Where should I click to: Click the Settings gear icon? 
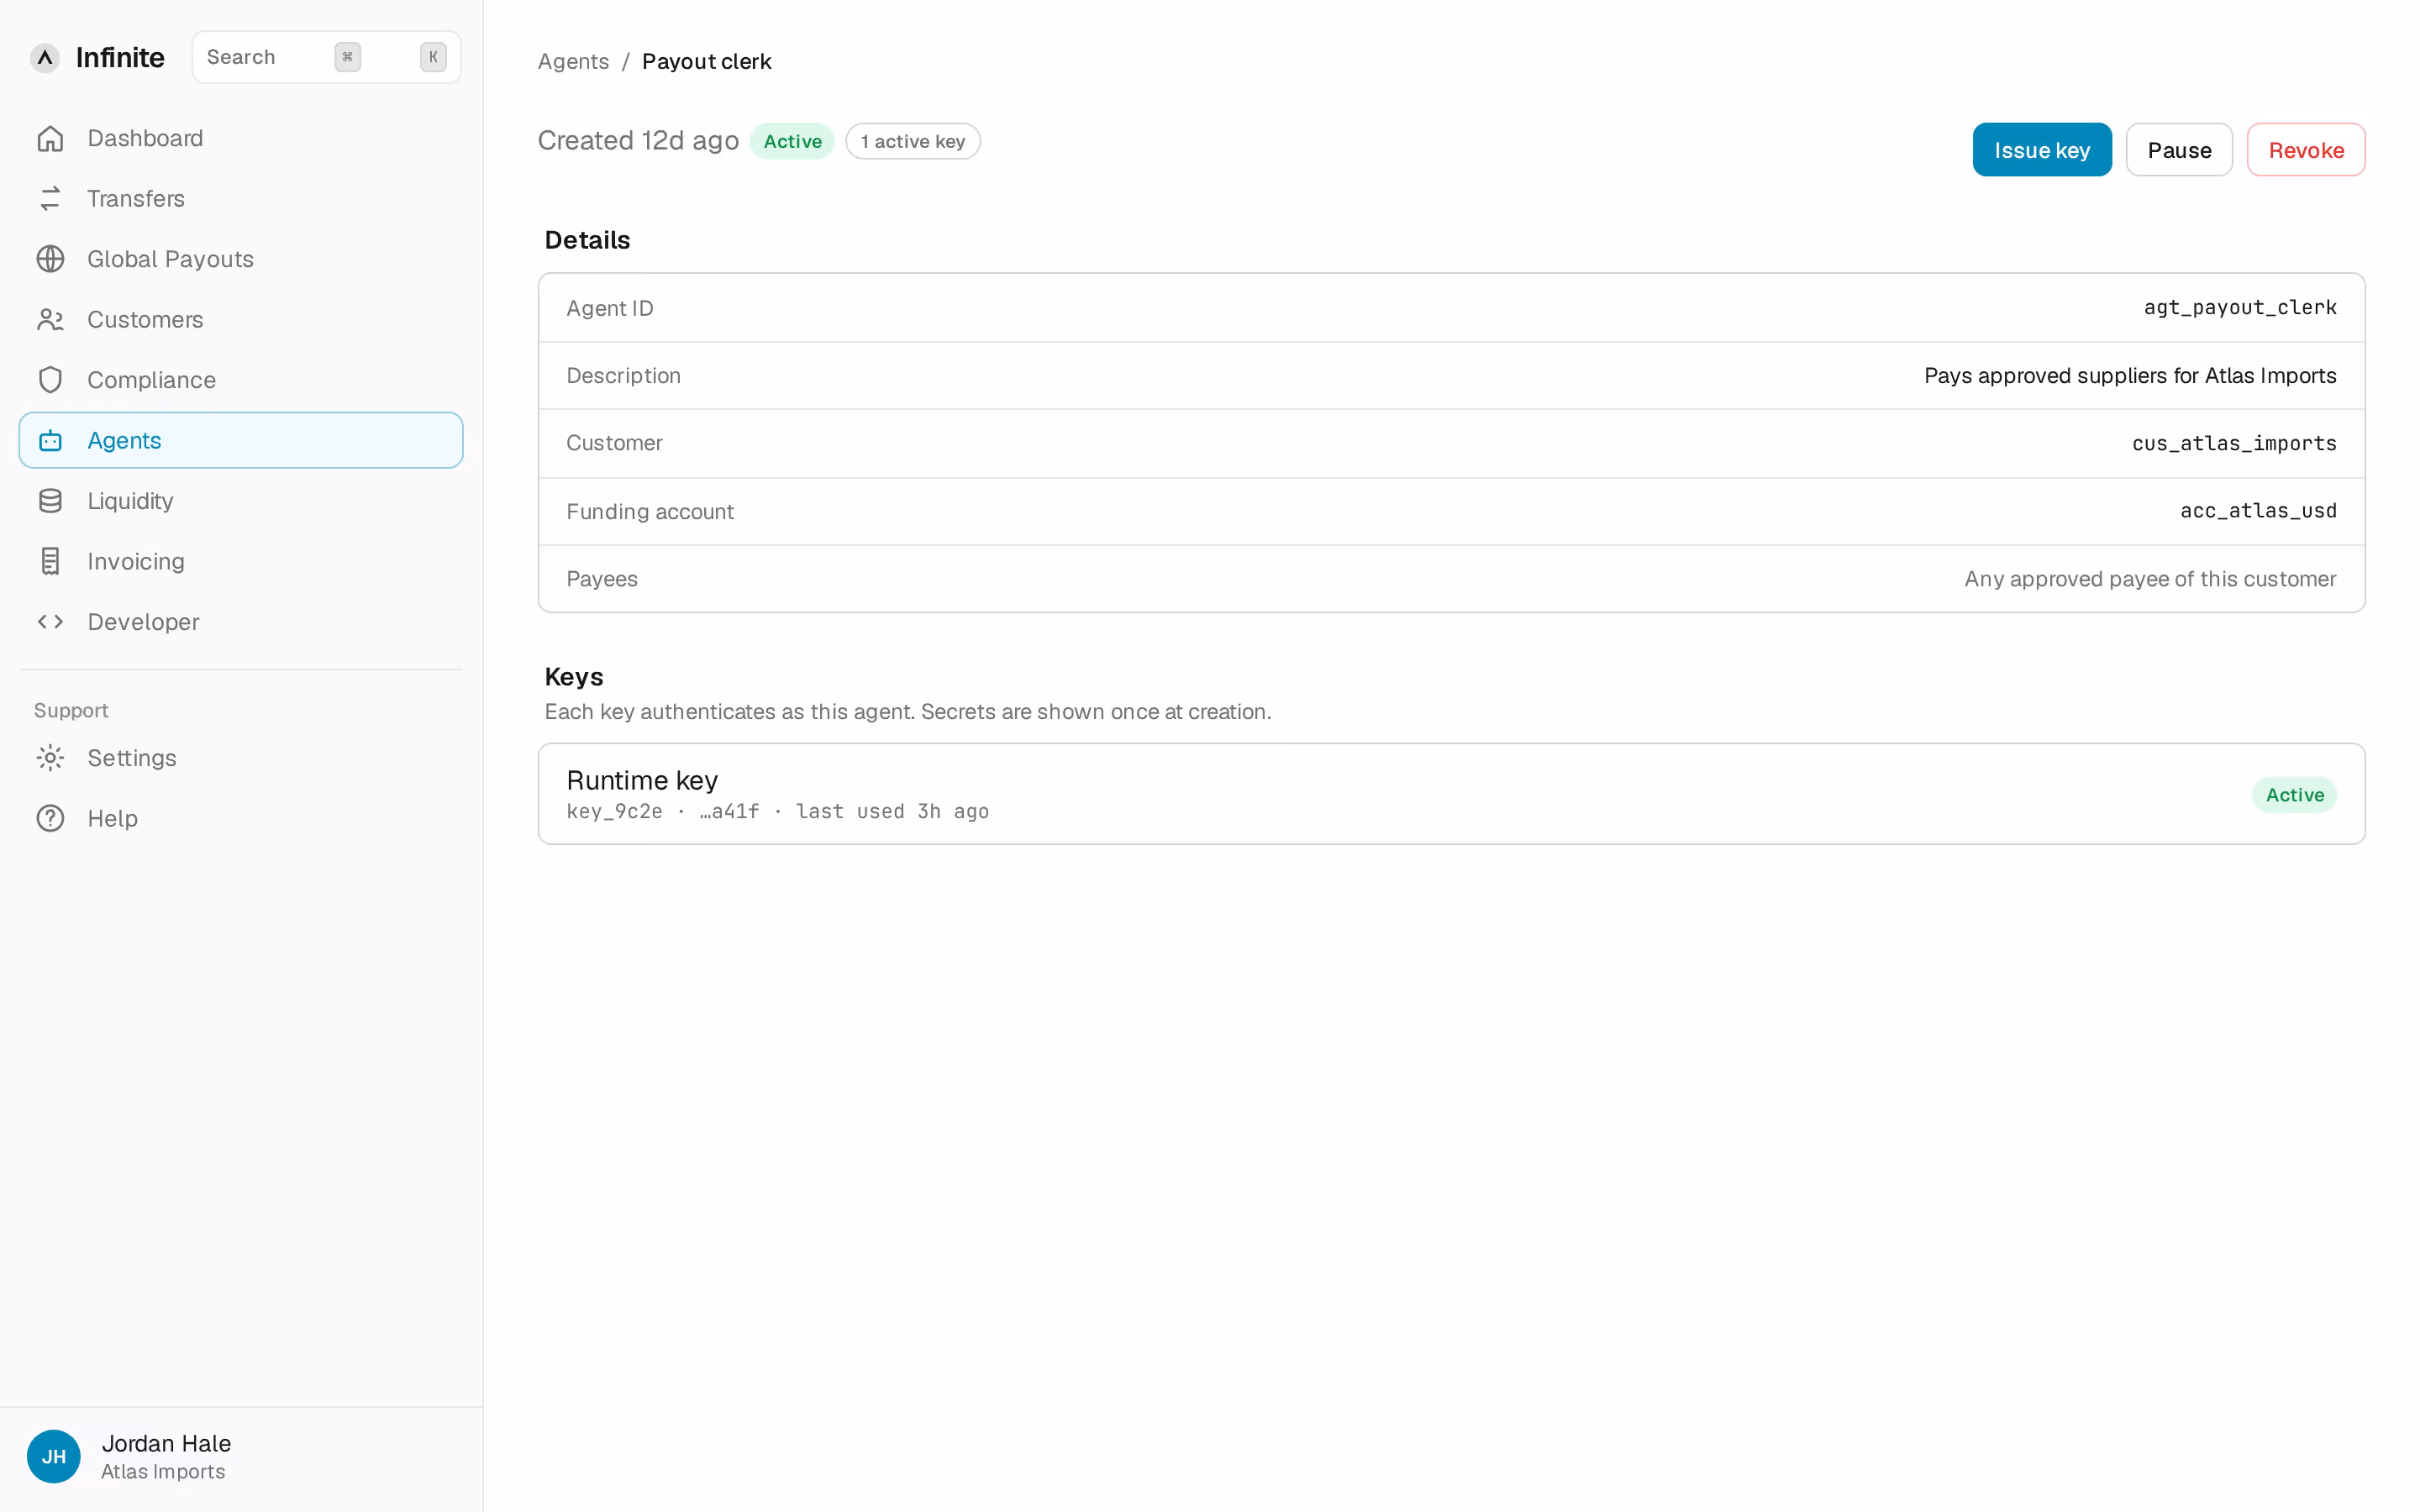point(50,758)
